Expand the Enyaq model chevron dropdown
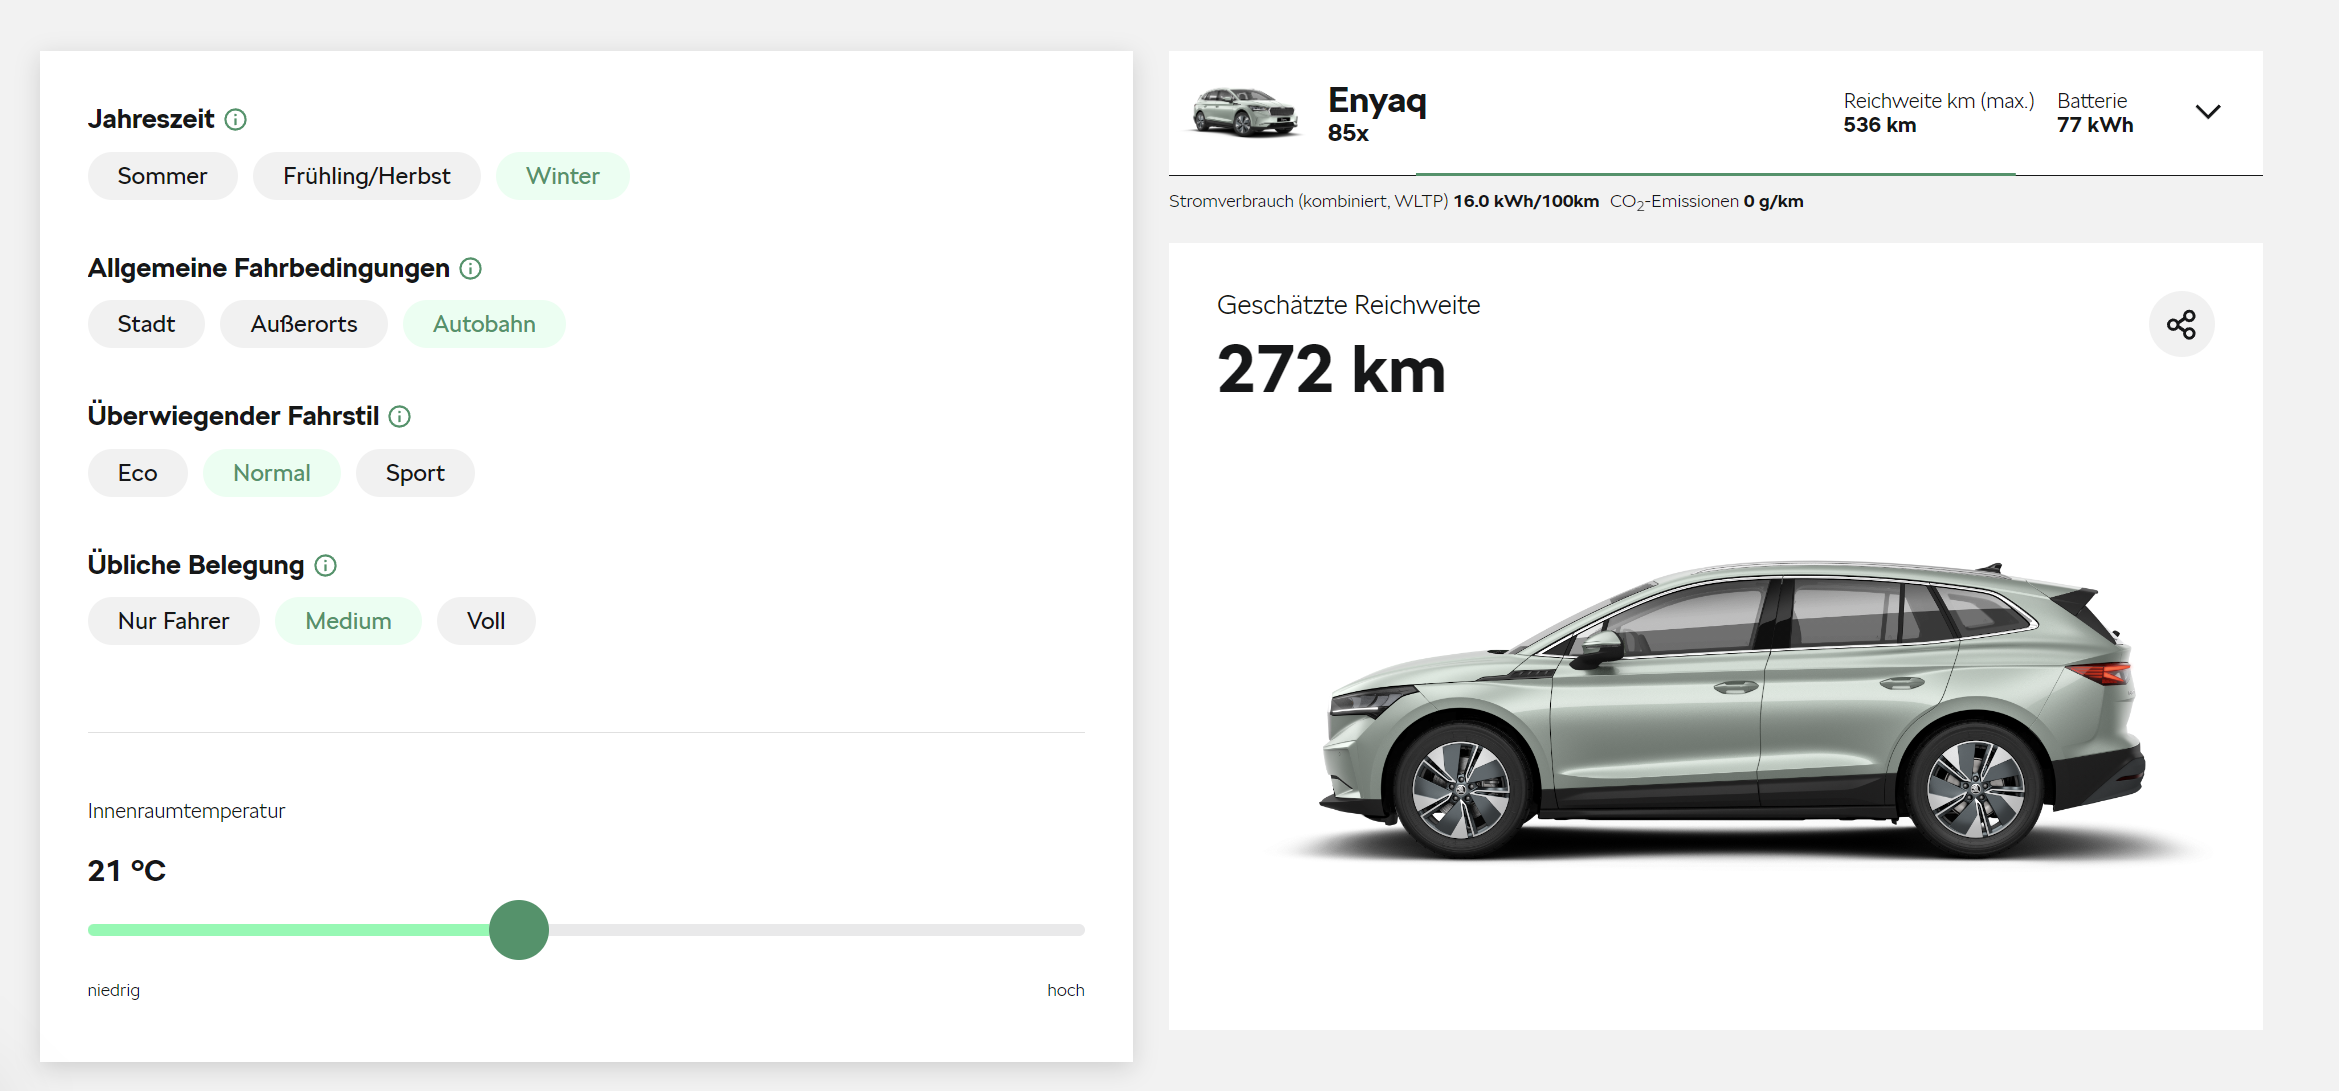The height and width of the screenshot is (1091, 2339). coord(2207,112)
